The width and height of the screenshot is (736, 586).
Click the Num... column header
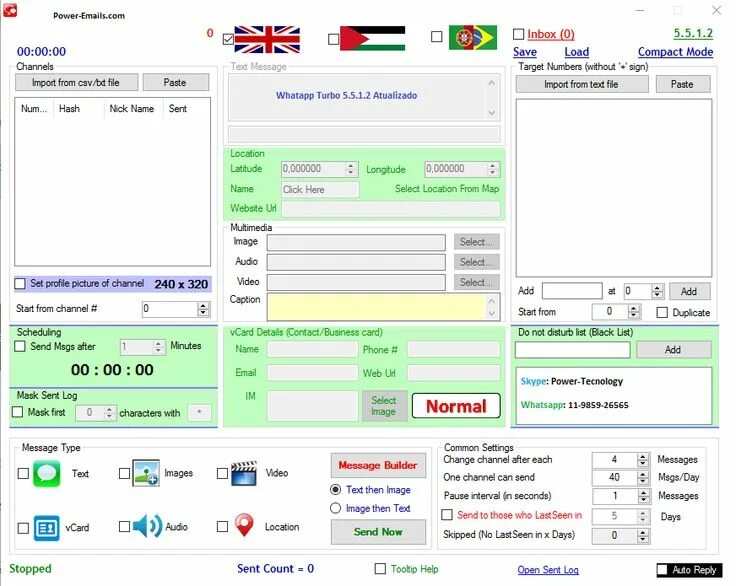[34, 108]
